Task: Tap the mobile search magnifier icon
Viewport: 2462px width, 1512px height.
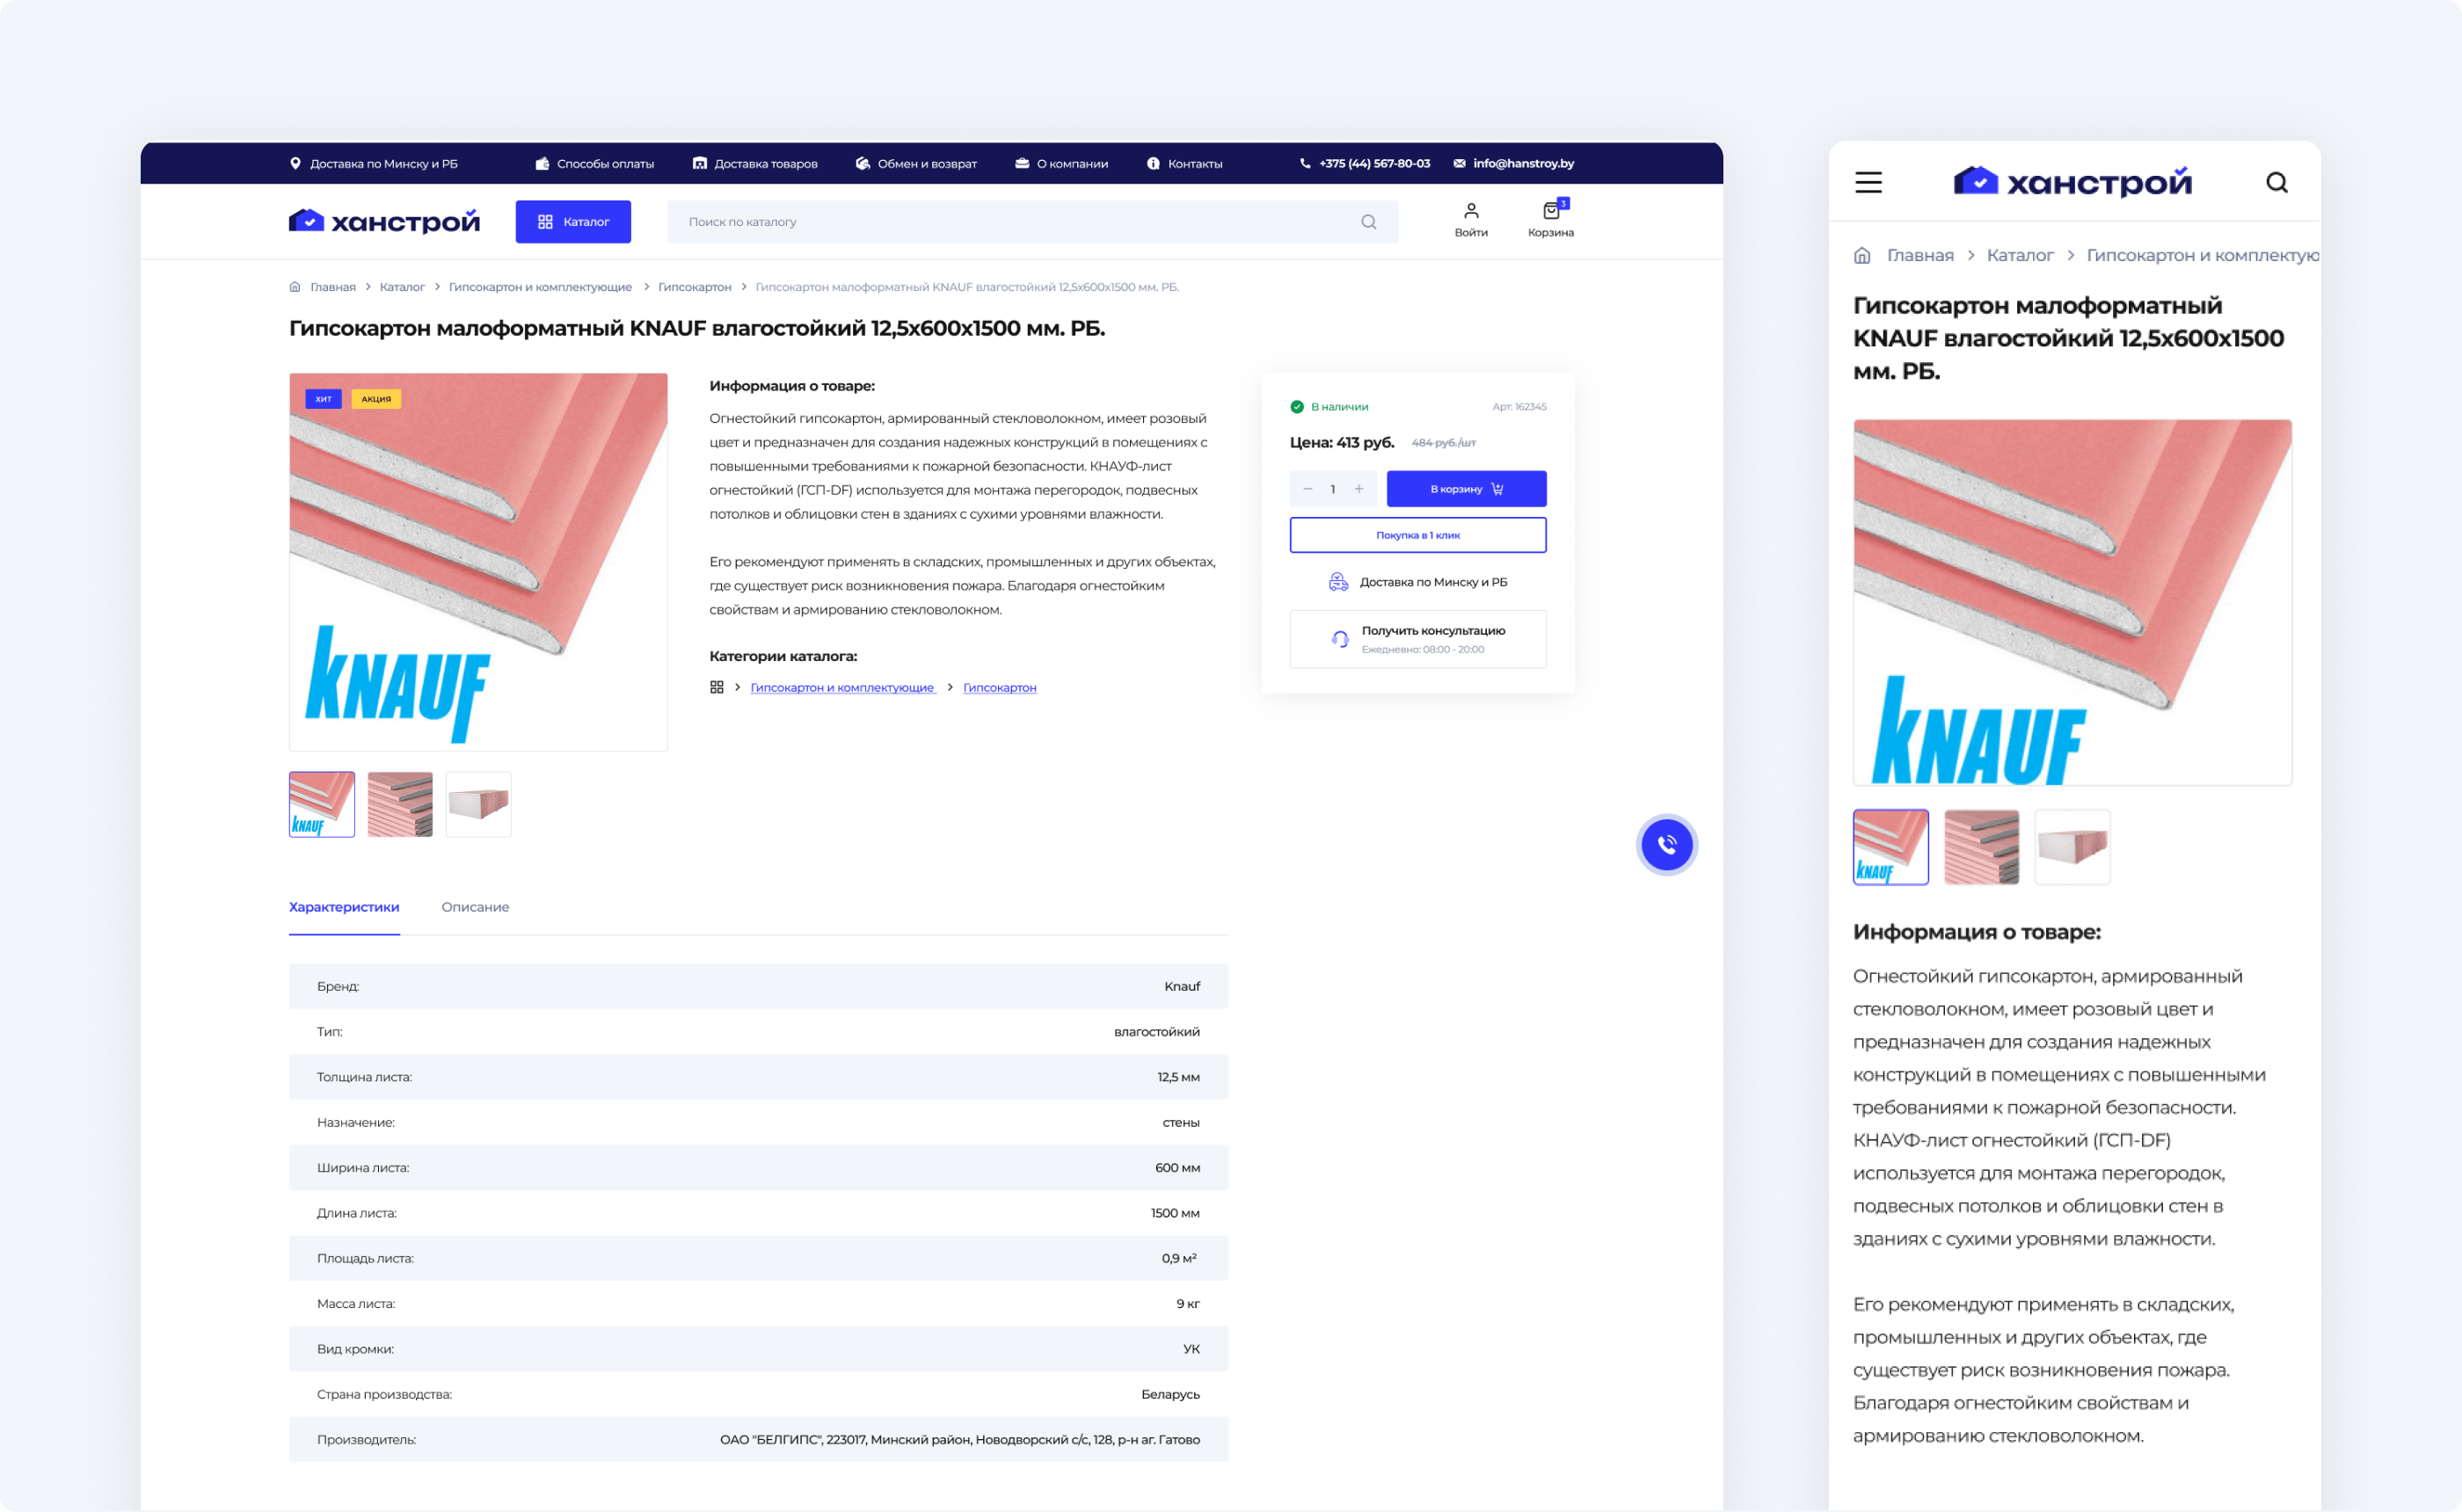Action: tap(2276, 182)
